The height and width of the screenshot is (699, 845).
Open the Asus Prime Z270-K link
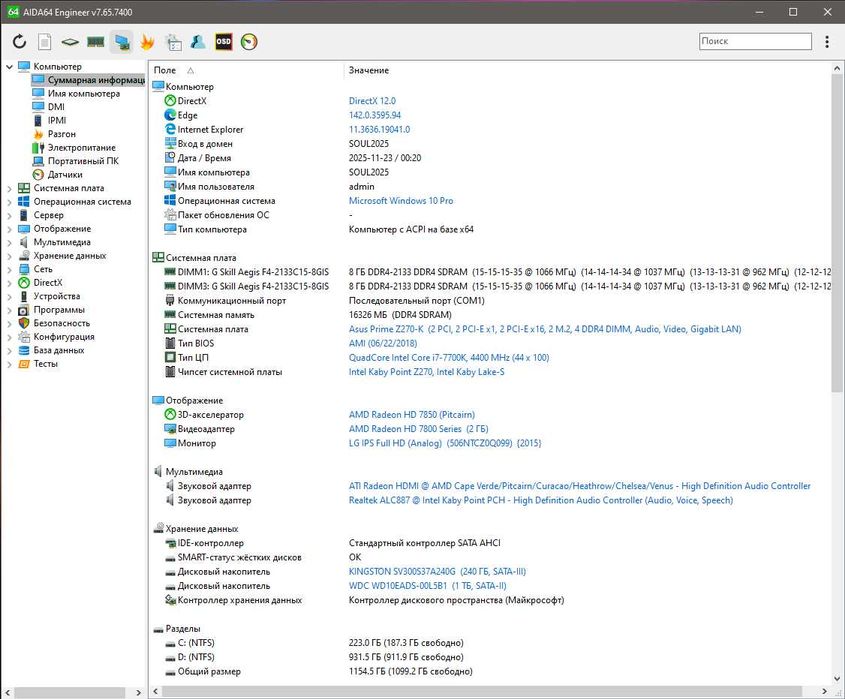(x=544, y=329)
